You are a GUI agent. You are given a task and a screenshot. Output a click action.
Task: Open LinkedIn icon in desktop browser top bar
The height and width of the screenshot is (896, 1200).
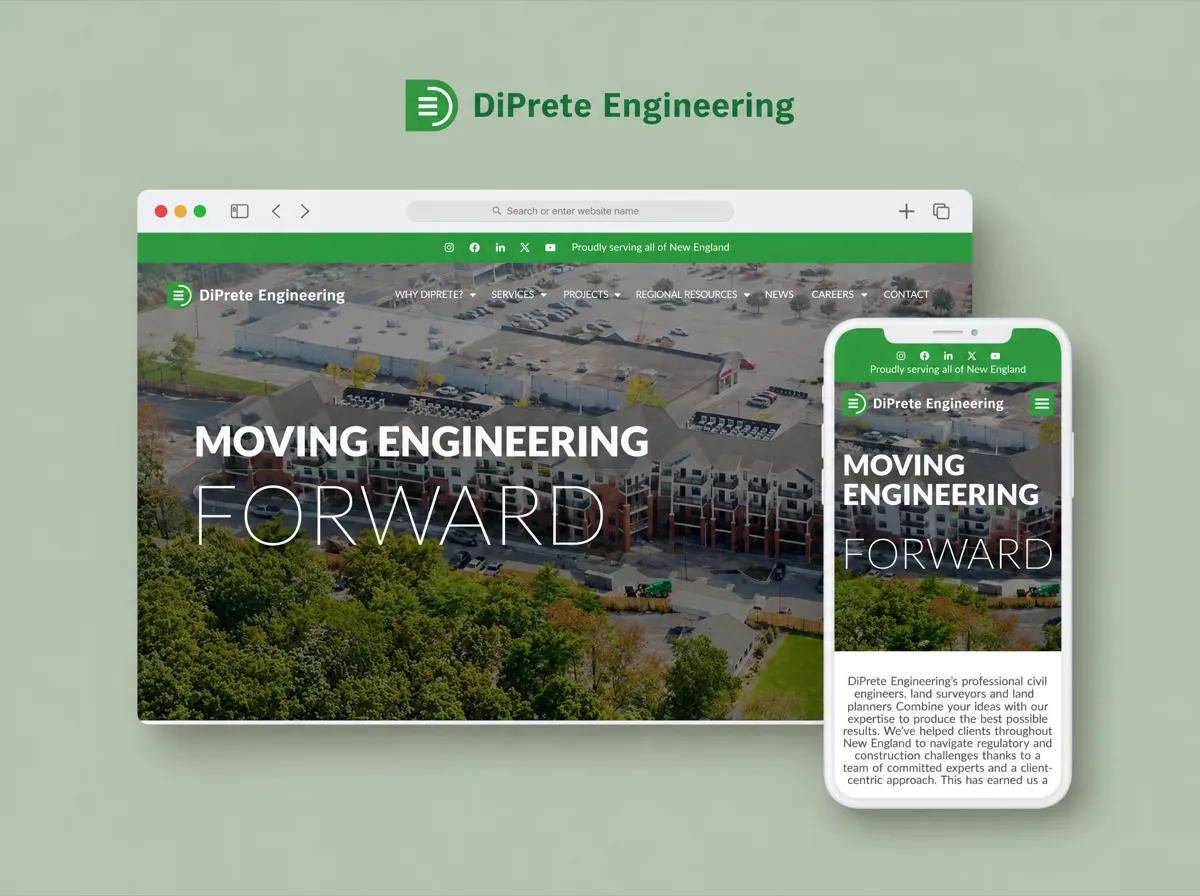click(499, 247)
